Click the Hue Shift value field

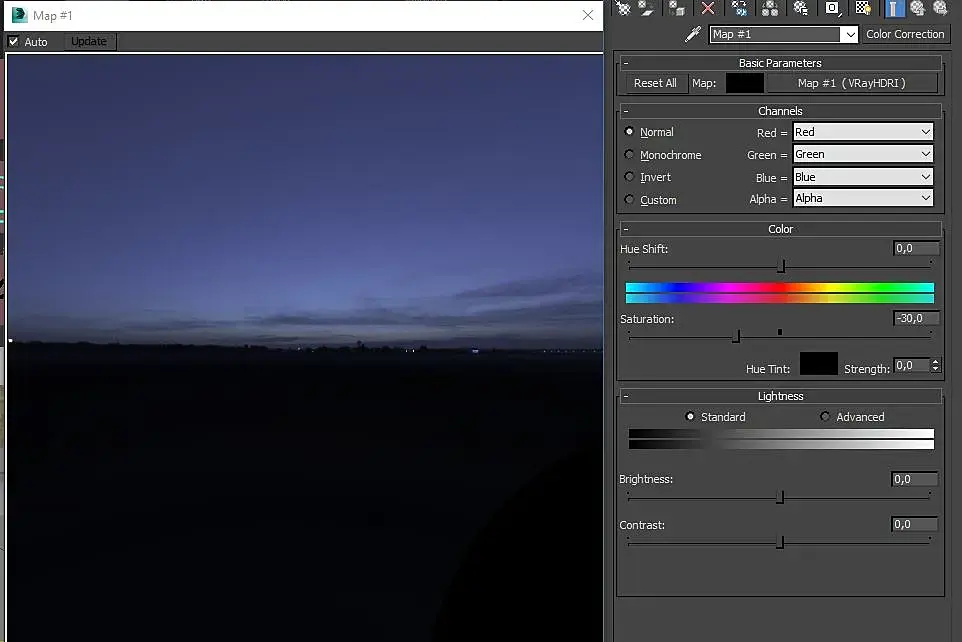point(915,248)
